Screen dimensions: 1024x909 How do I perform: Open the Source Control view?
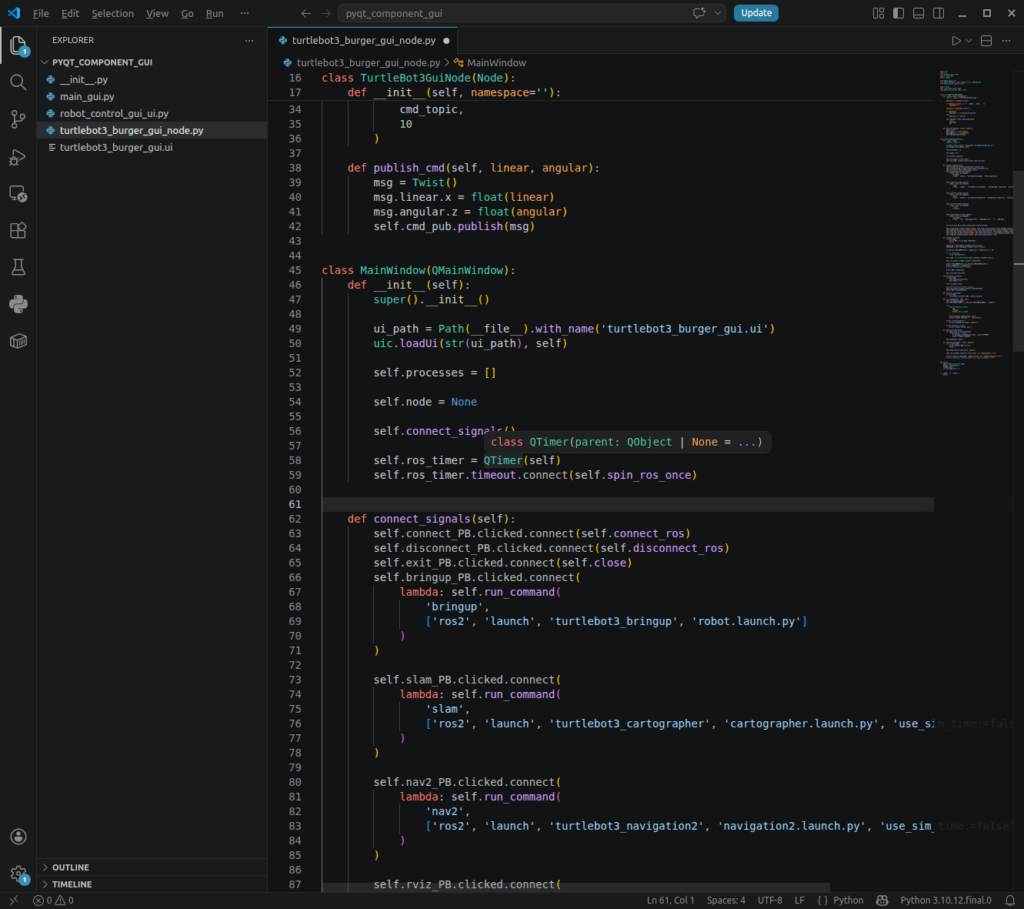(x=18, y=119)
